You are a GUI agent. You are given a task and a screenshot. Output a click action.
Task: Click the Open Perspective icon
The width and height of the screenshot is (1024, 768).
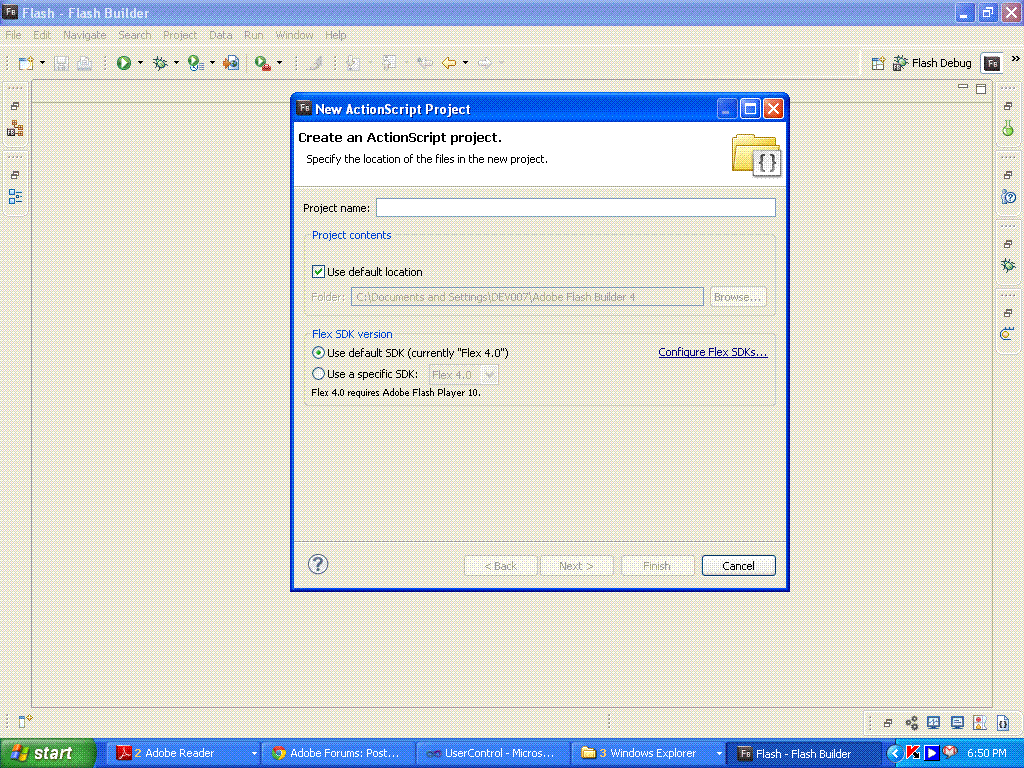tap(878, 63)
